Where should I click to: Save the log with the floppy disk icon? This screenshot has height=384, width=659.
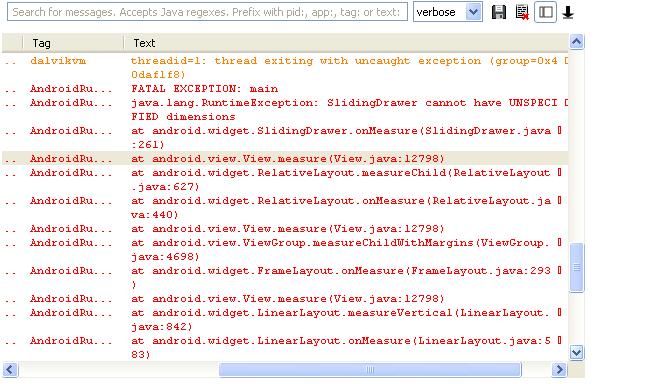point(499,12)
